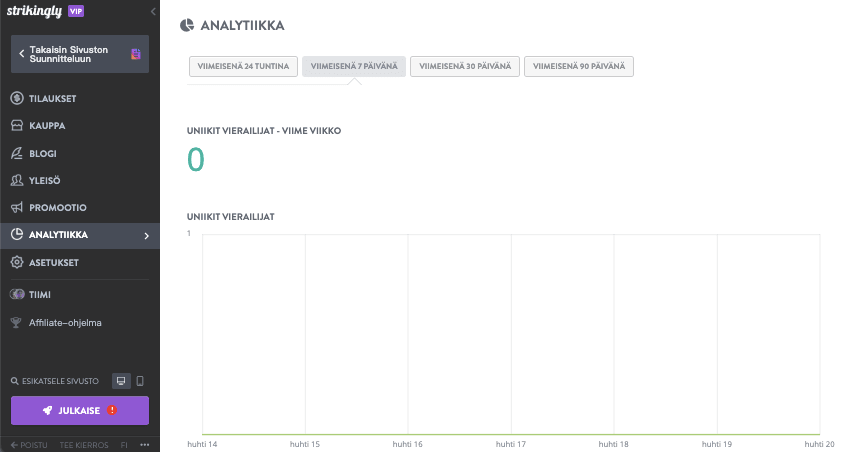Click the Tilaukset dollar icon
861x452 pixels.
coord(17,98)
